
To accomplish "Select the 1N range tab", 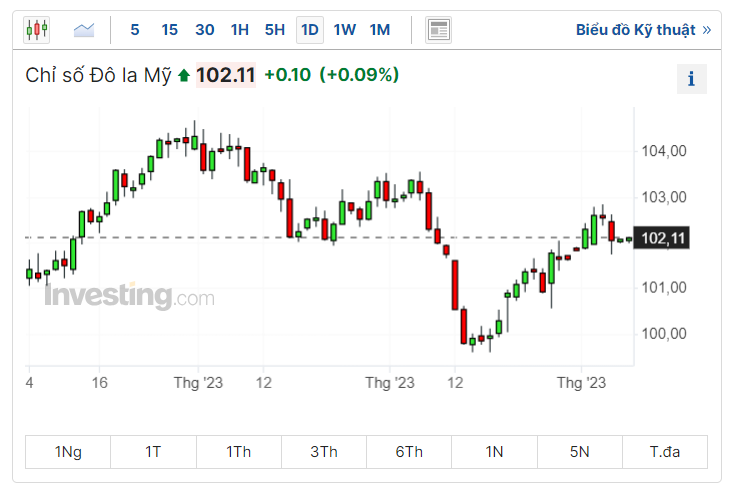I will point(494,452).
